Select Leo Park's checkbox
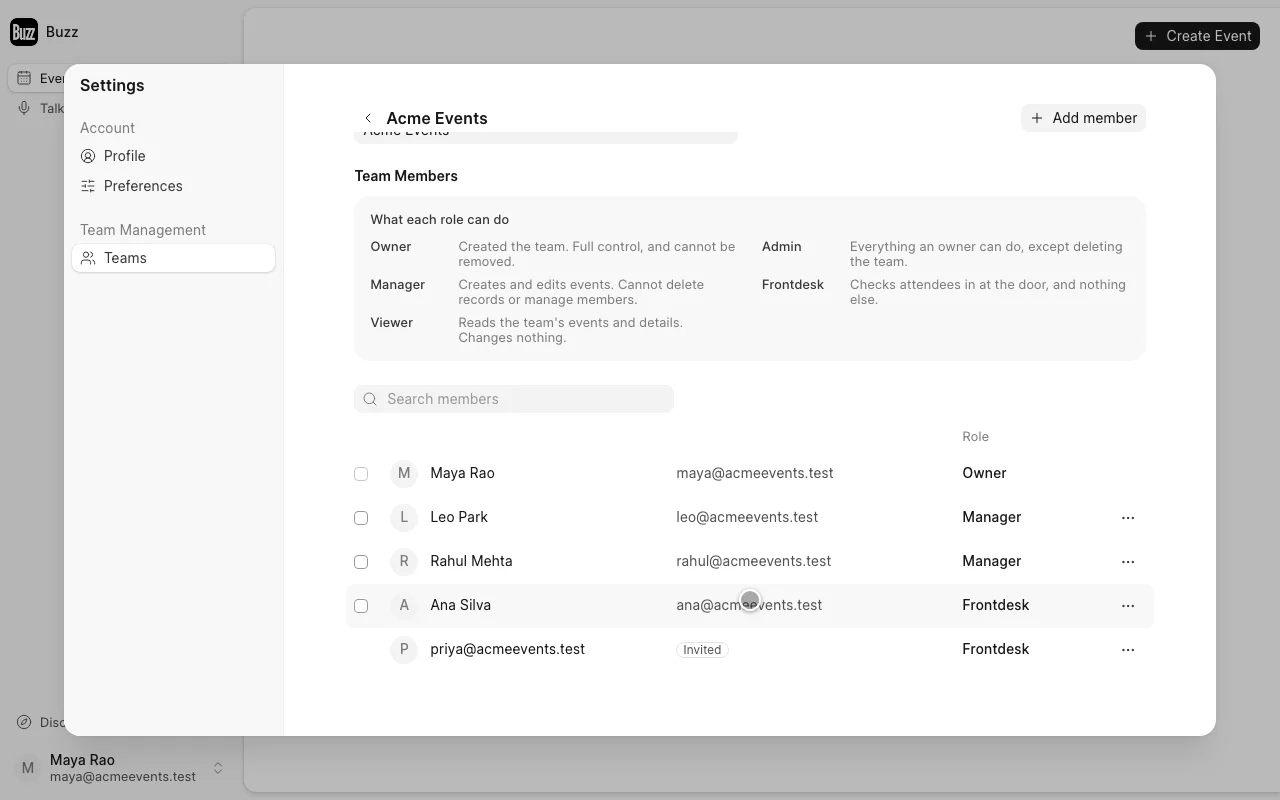 pos(361,518)
